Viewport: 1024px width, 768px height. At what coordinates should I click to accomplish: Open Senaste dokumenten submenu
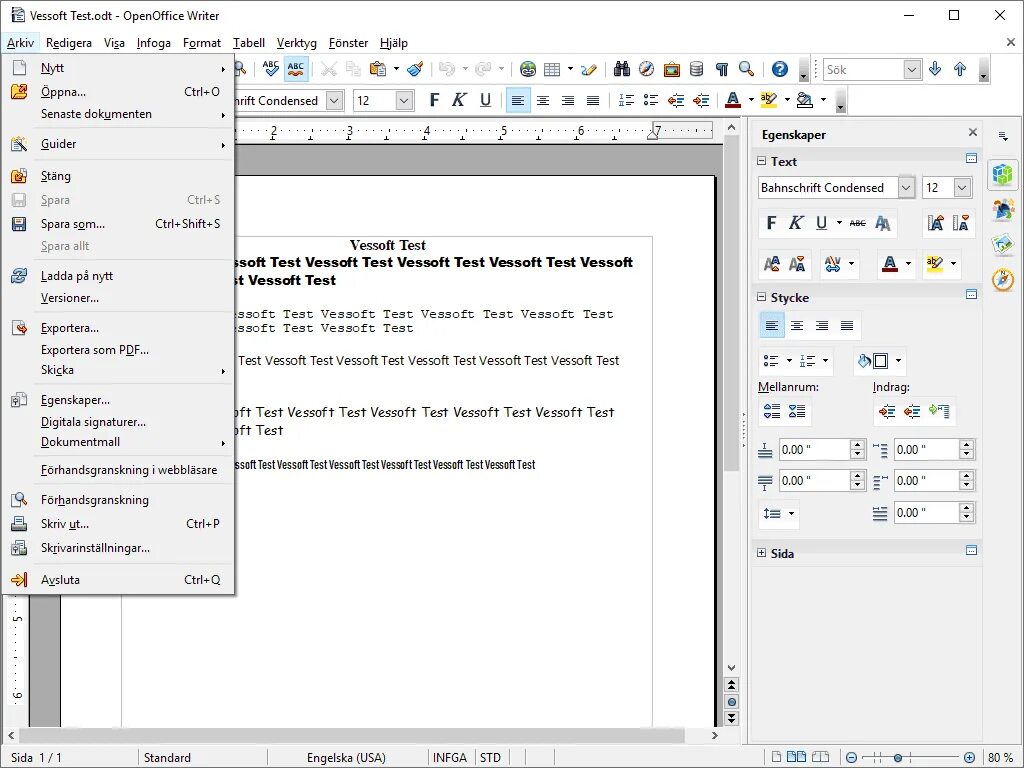pos(118,114)
